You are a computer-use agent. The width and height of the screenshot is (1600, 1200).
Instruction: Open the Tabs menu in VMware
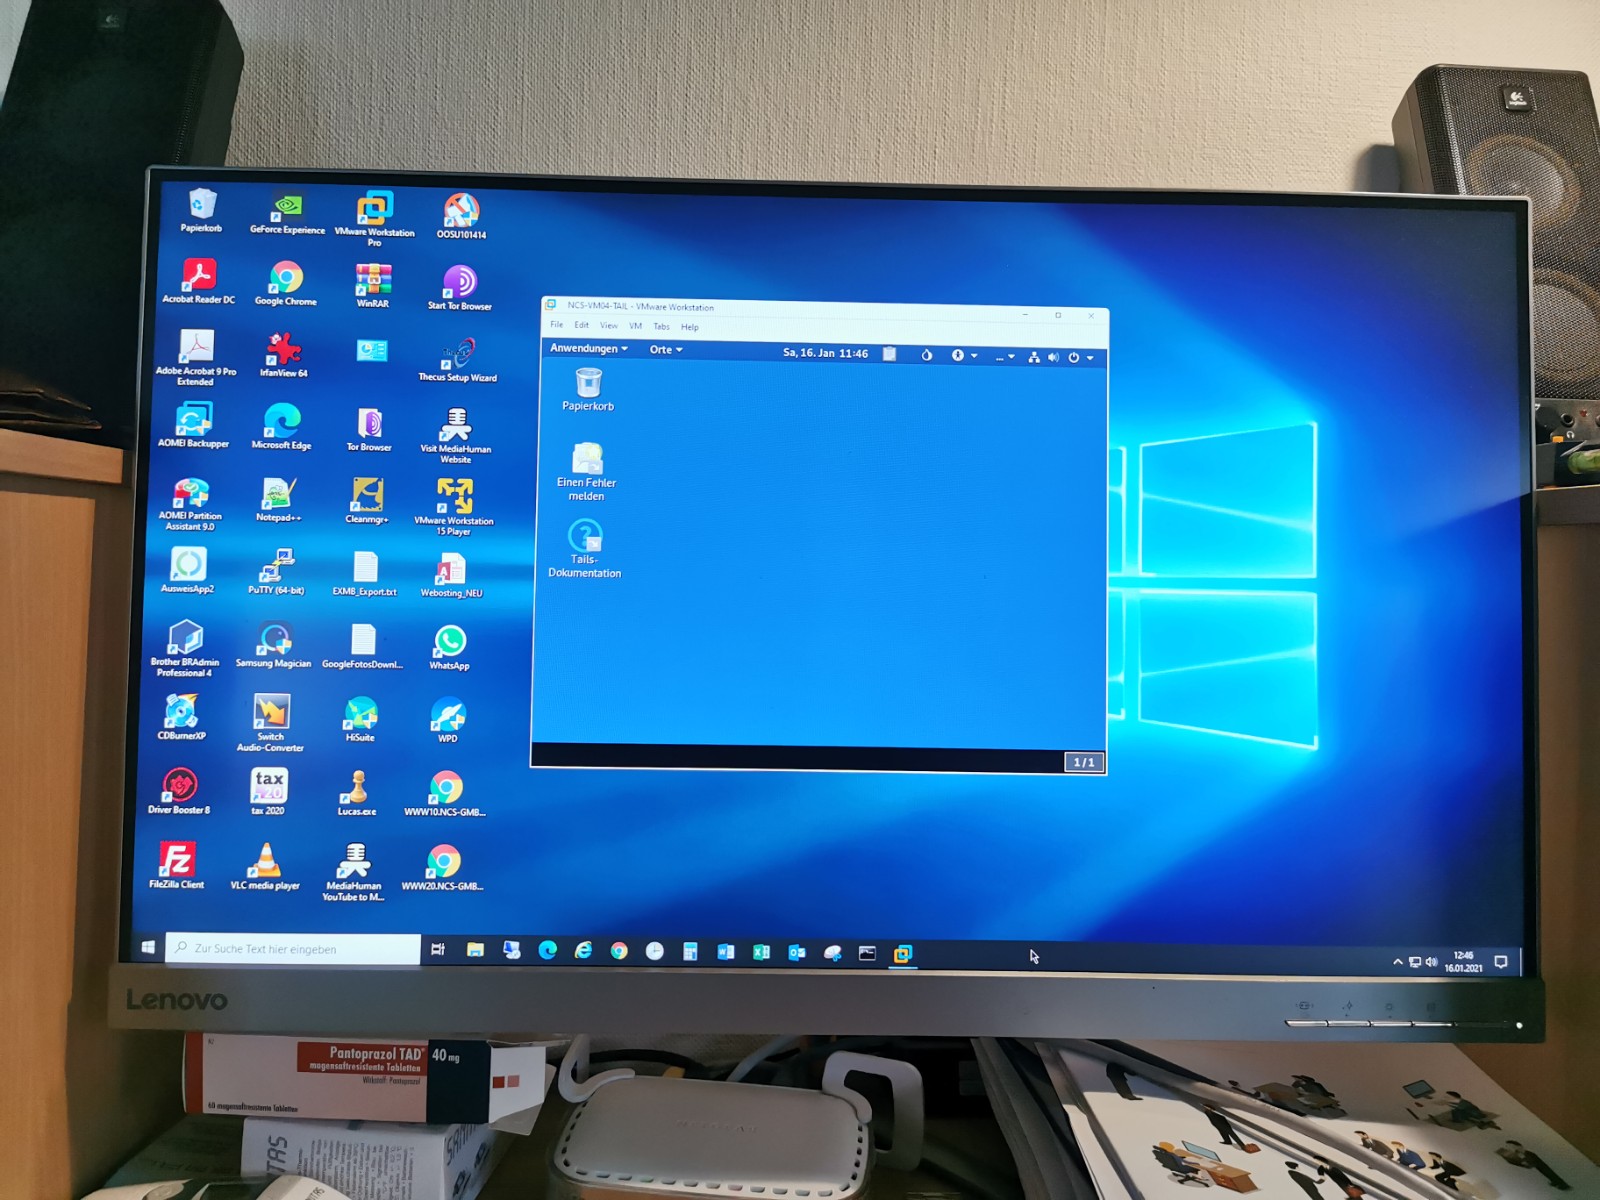(661, 327)
